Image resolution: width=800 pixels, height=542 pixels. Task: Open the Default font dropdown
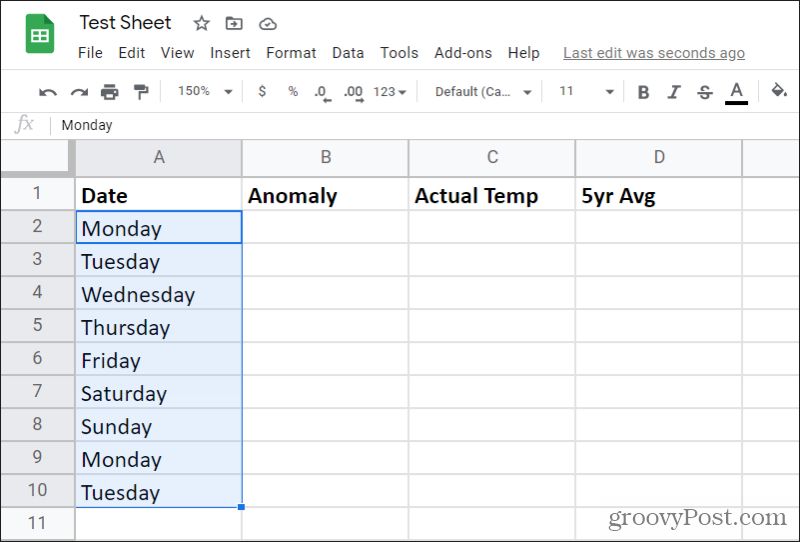483,92
